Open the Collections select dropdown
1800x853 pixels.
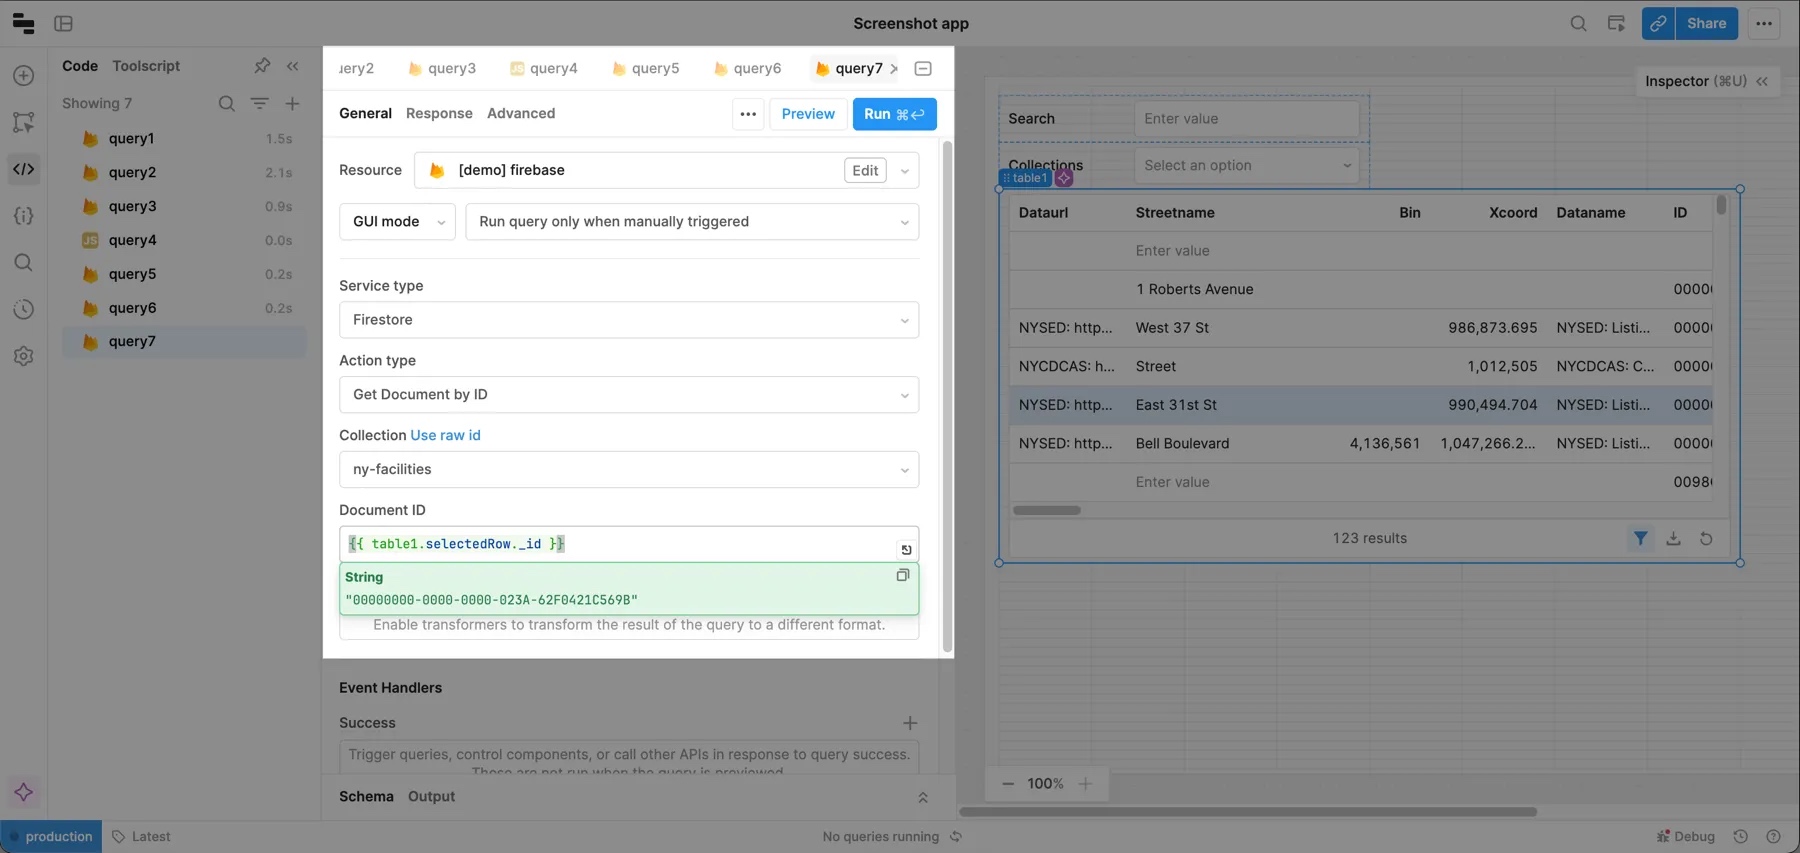[1247, 166]
